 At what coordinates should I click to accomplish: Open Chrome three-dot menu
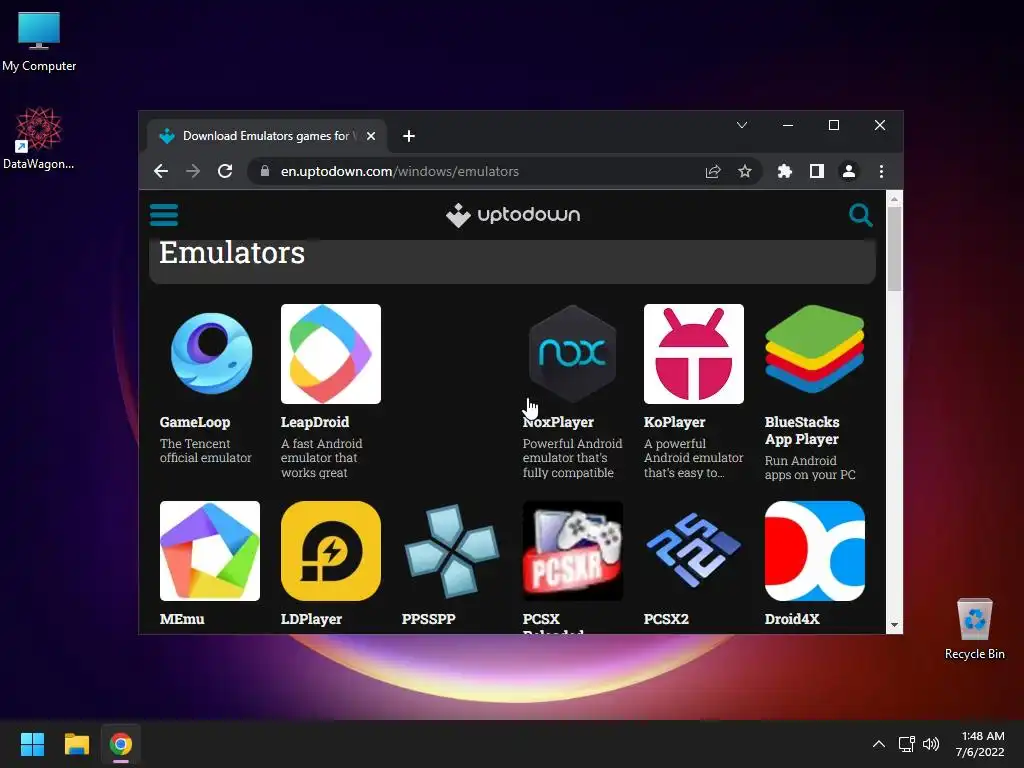pyautogui.click(x=881, y=171)
